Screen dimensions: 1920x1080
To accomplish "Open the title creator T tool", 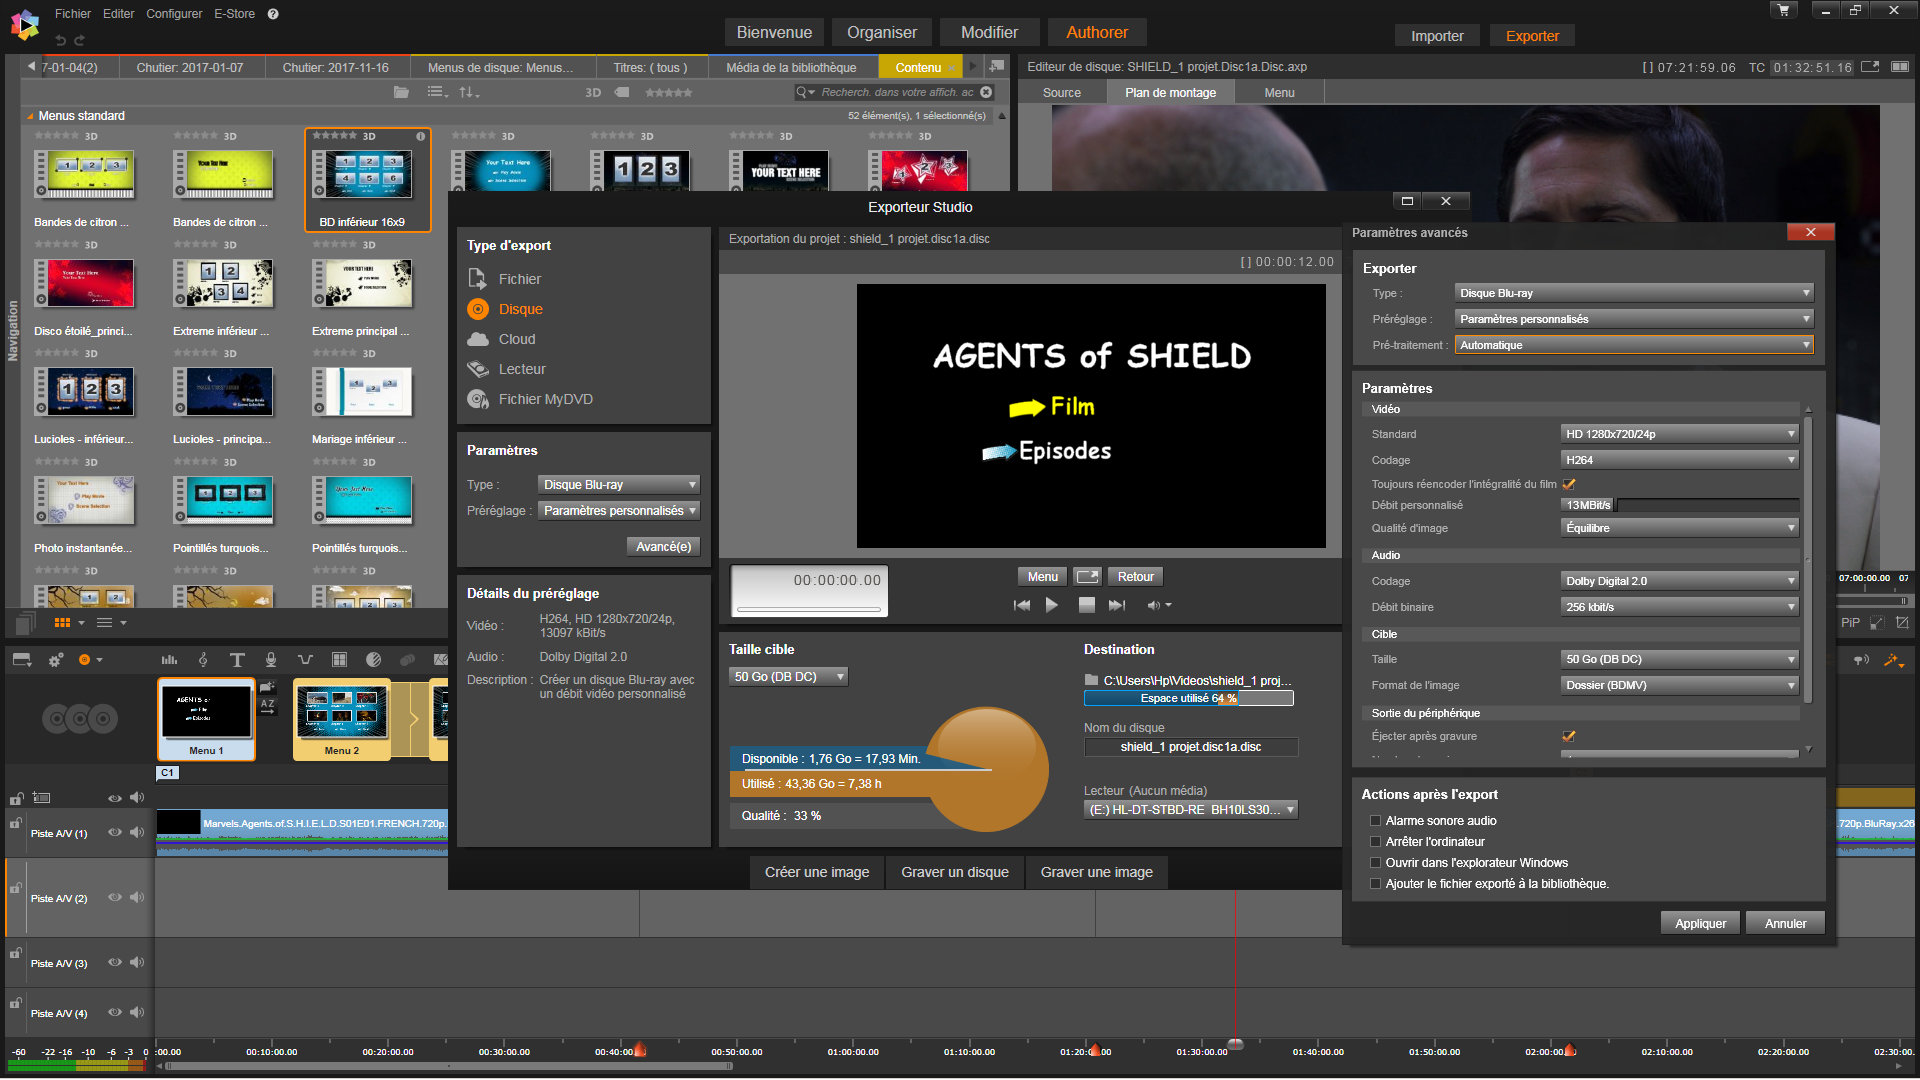I will click(x=237, y=660).
